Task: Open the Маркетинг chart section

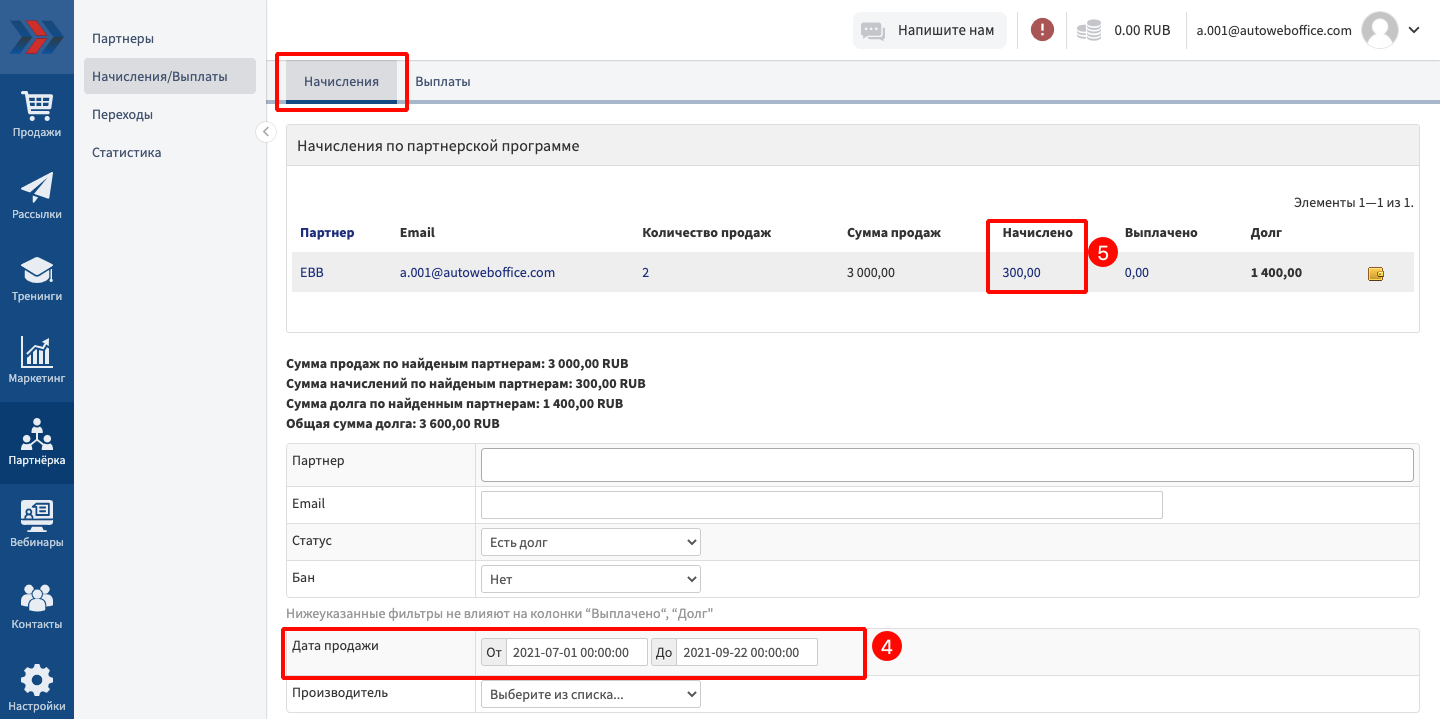Action: coord(37,360)
